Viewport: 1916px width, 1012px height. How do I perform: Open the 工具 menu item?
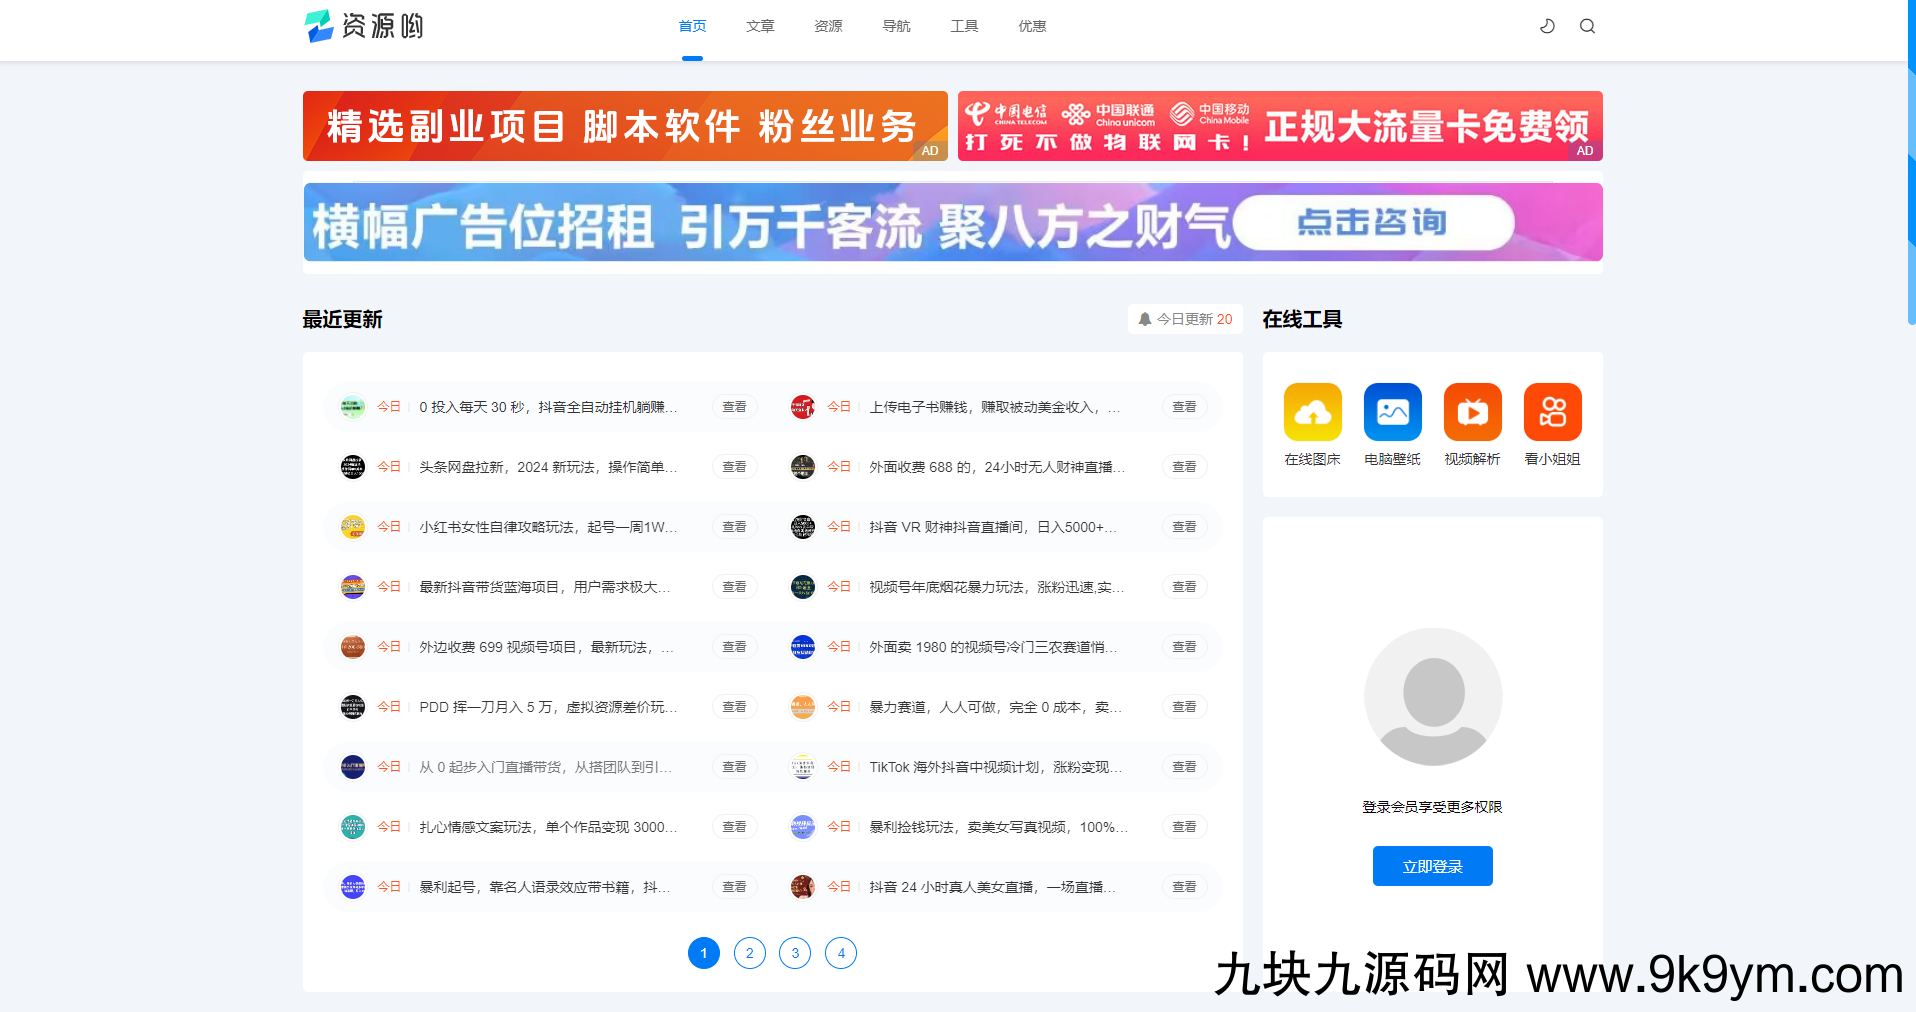point(964,26)
